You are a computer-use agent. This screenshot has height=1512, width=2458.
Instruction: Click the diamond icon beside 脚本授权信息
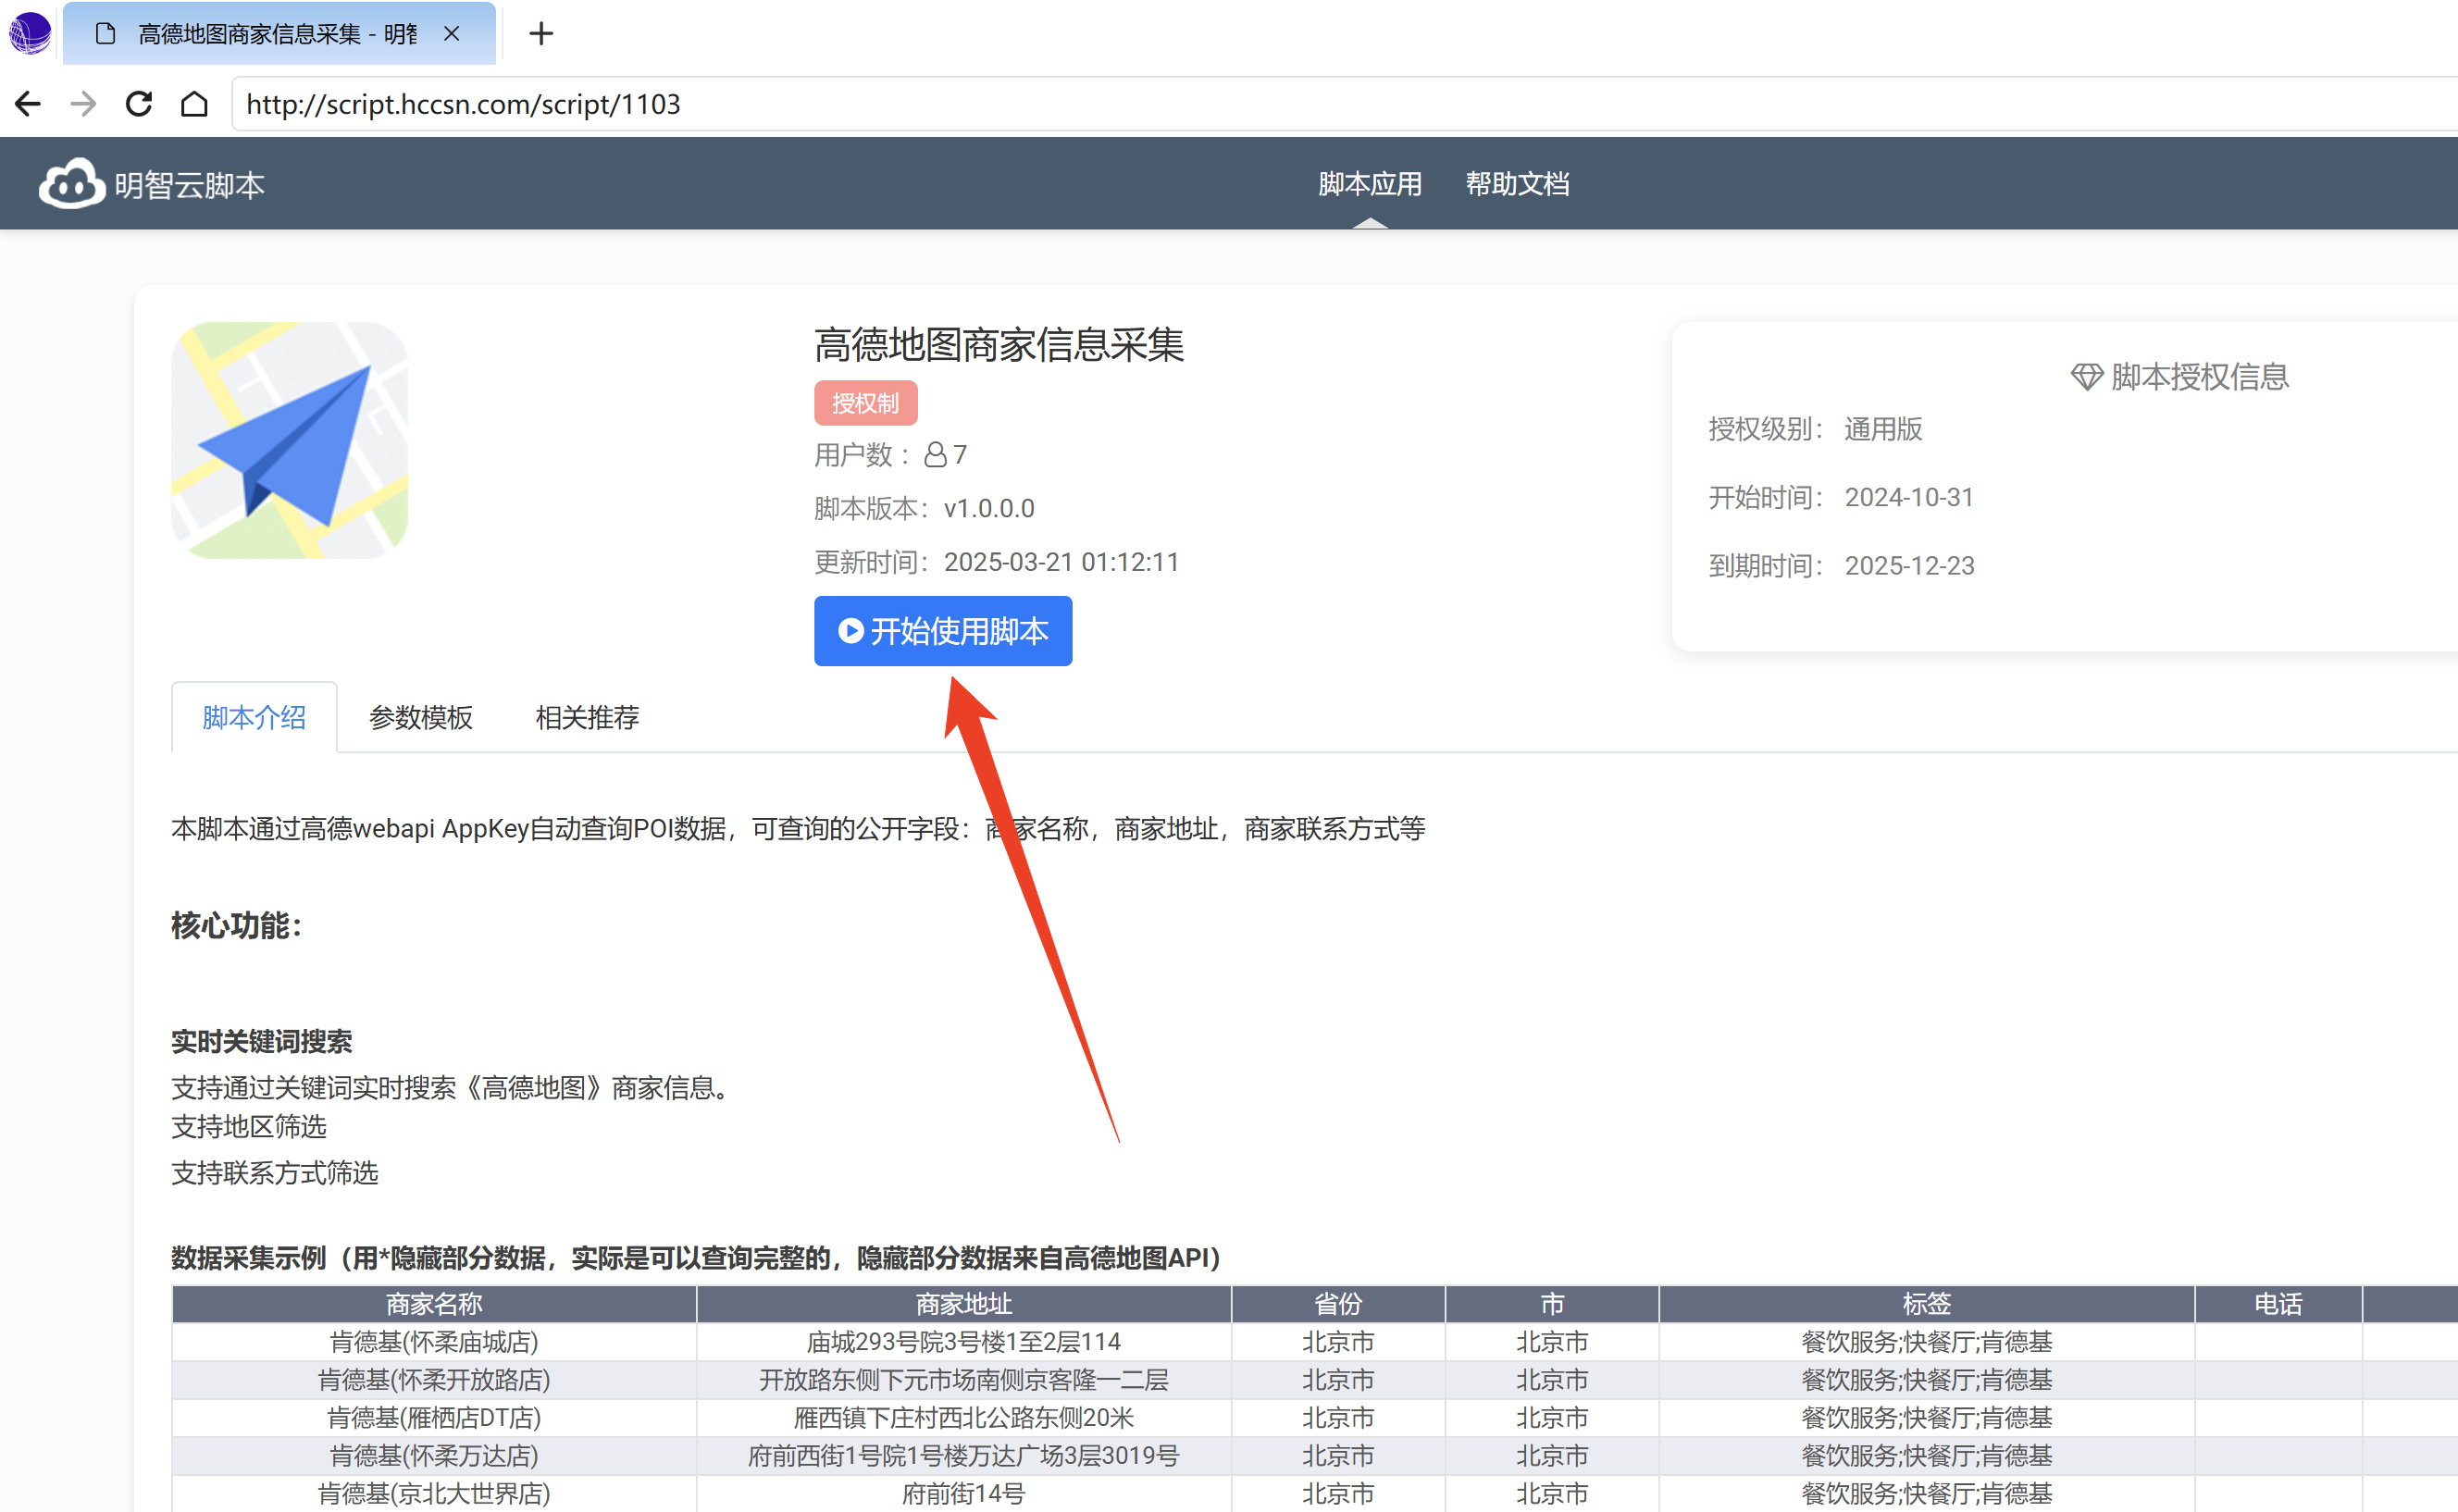pos(2086,377)
